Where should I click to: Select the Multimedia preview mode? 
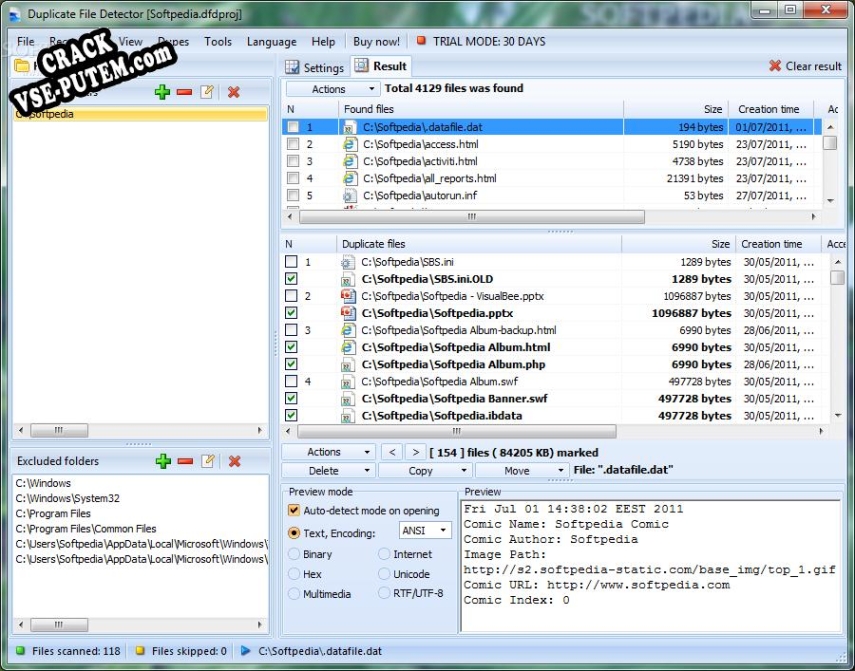point(294,594)
